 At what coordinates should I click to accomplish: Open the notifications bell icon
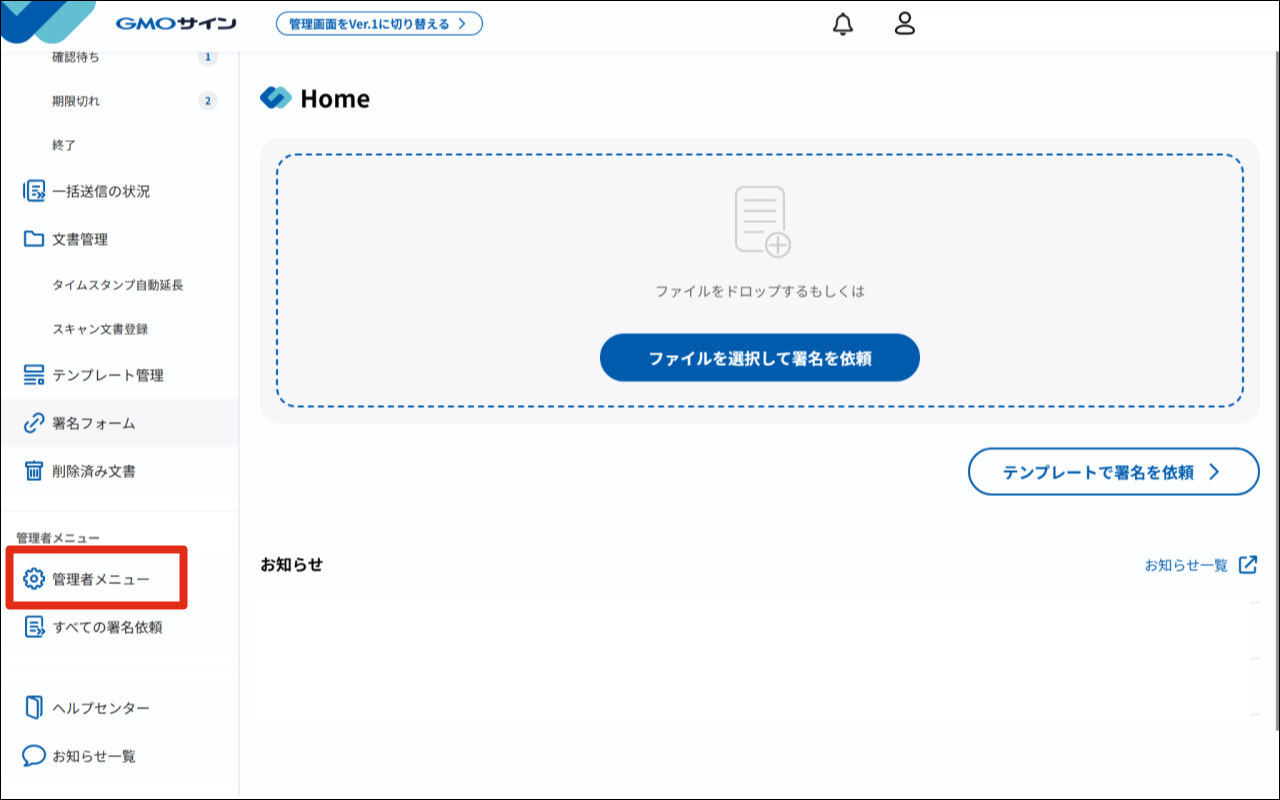pos(843,24)
